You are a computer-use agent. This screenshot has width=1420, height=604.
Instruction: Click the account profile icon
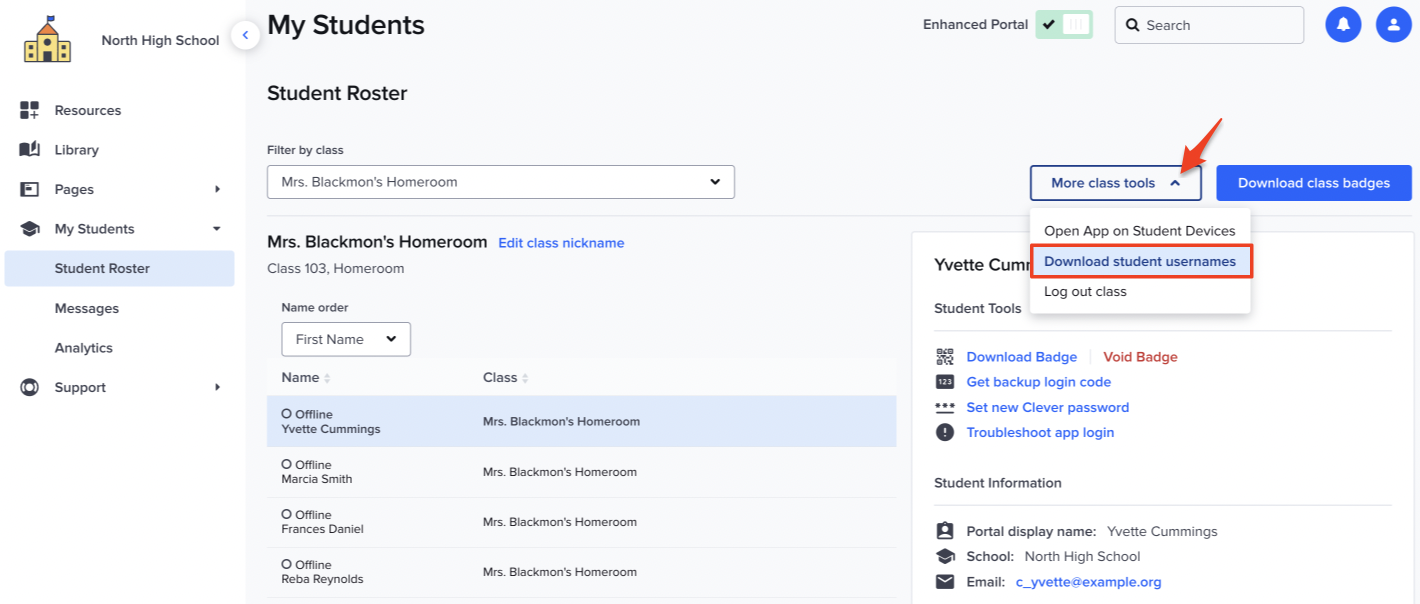pos(1393,24)
